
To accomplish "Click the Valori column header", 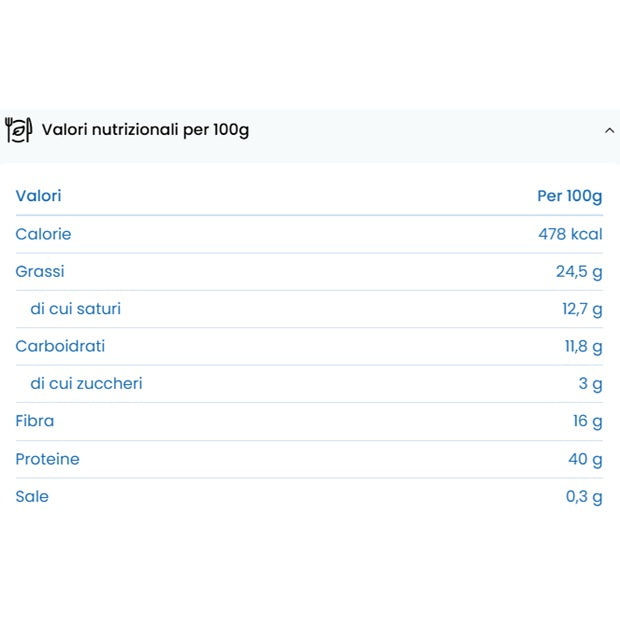I will (38, 196).
